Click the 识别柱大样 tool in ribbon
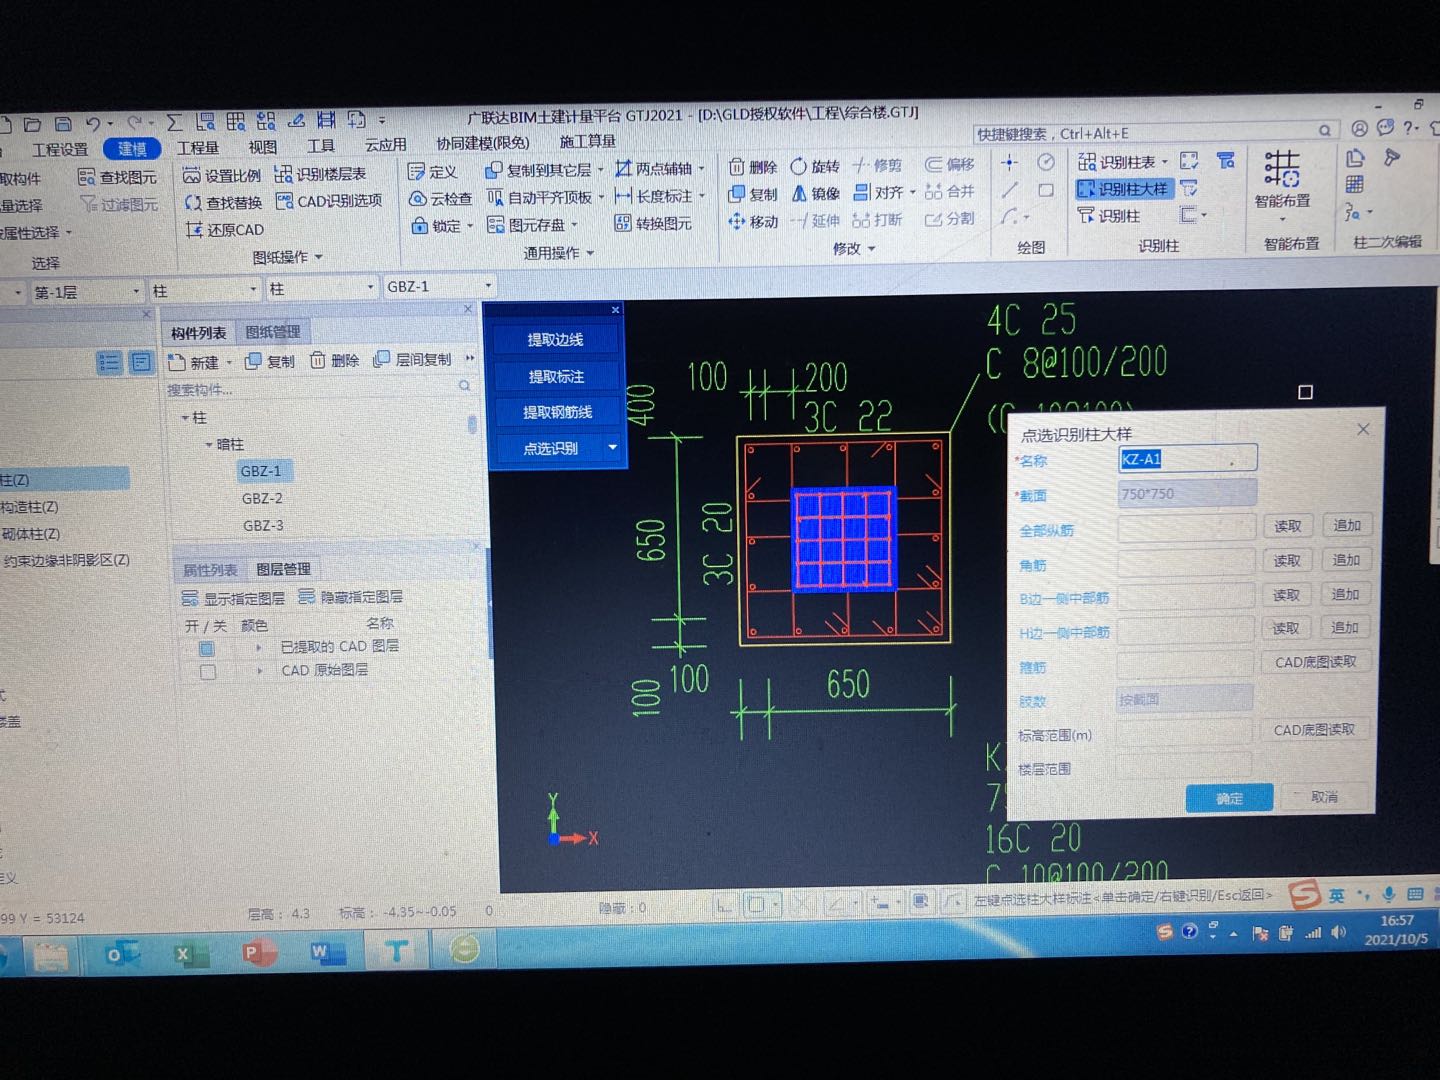The width and height of the screenshot is (1440, 1080). tap(1123, 189)
